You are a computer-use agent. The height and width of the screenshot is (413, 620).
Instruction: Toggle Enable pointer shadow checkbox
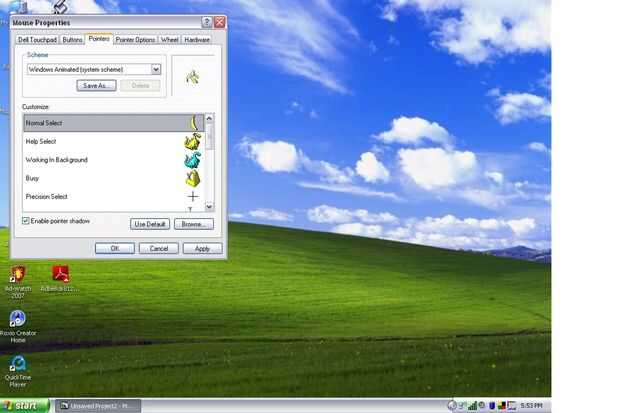click(x=26, y=221)
